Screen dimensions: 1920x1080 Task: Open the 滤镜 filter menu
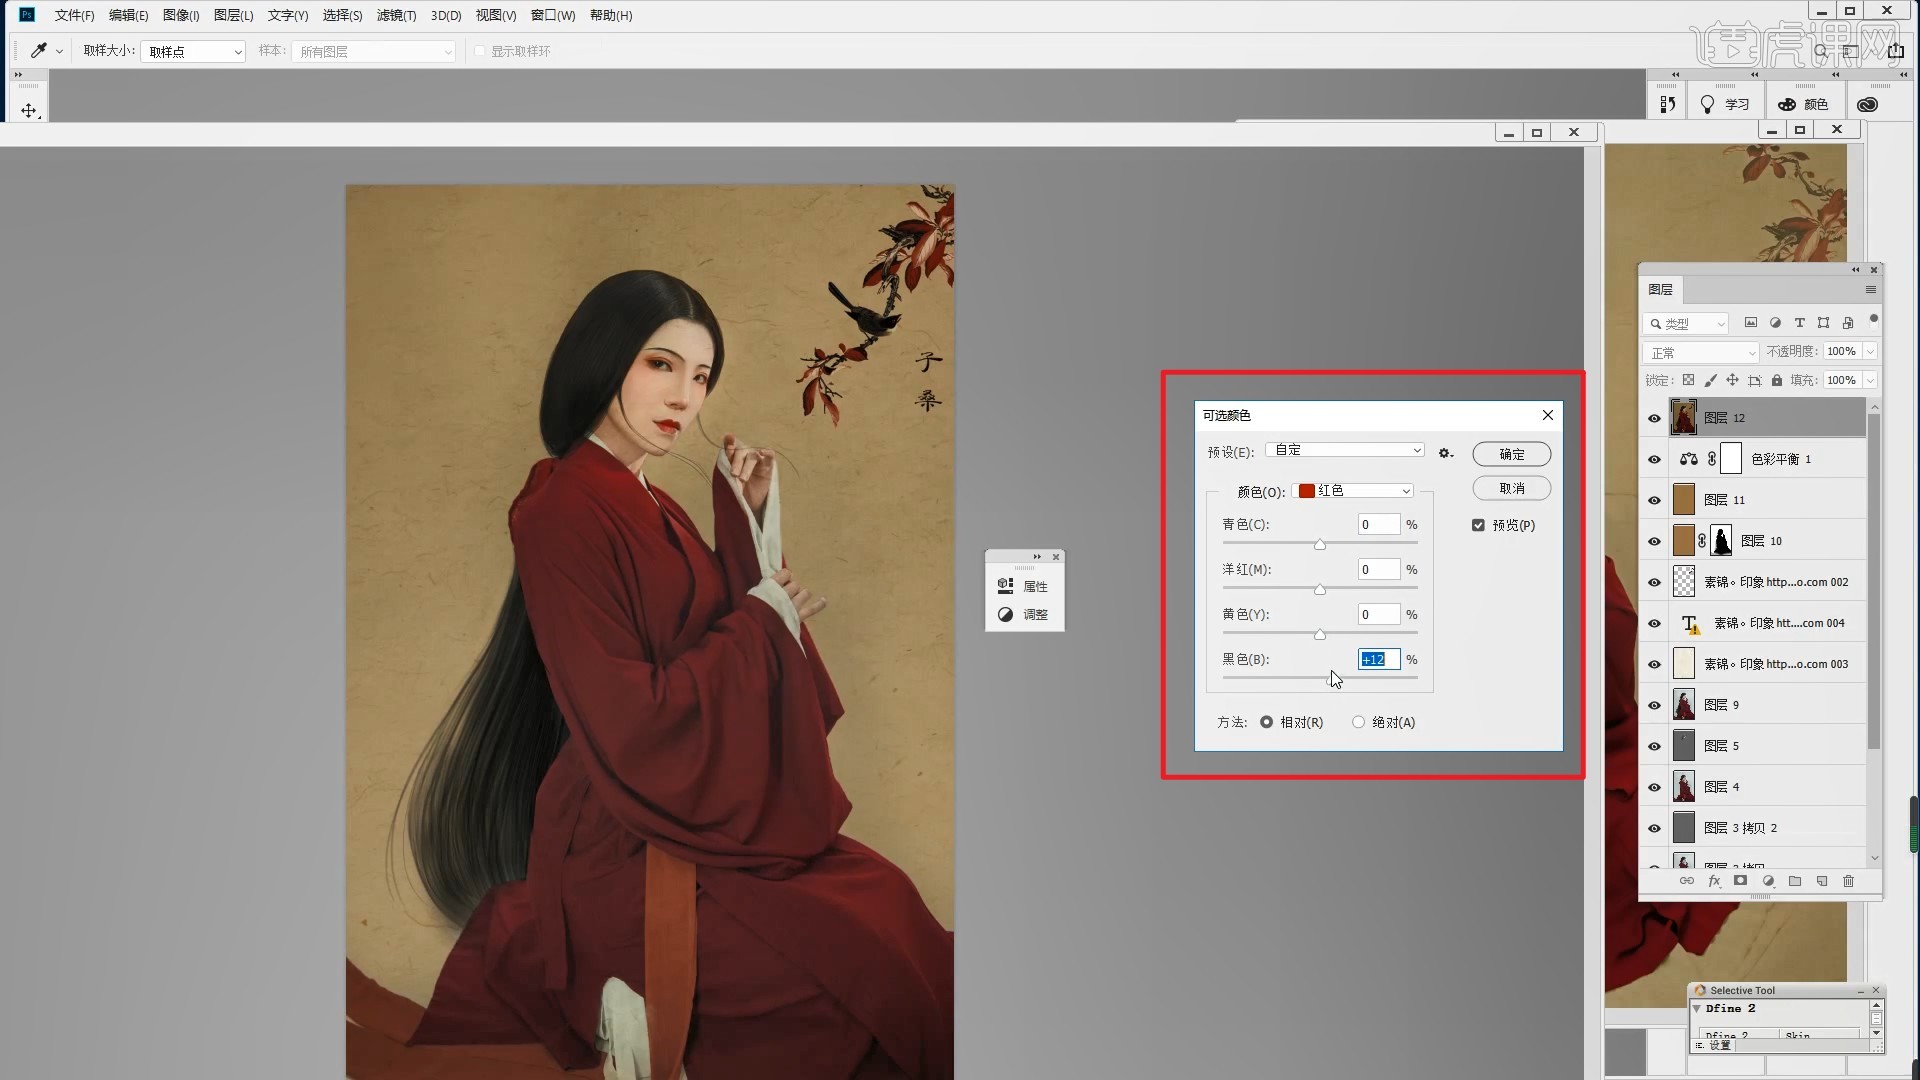(396, 15)
